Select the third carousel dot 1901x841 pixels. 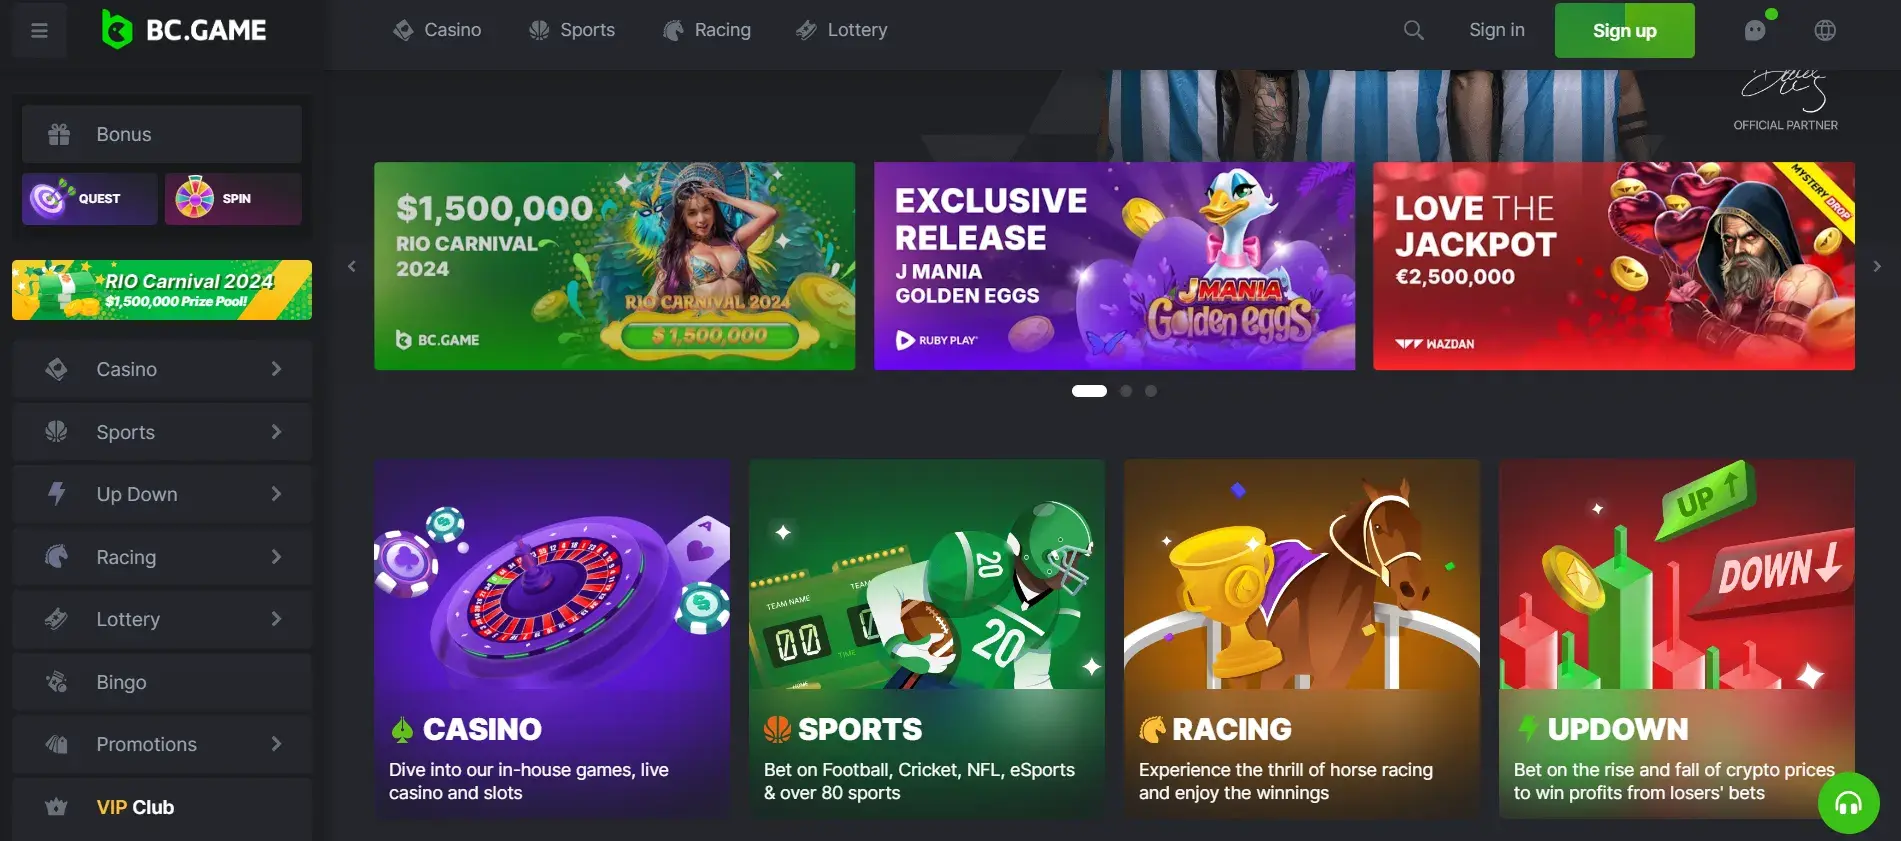[1151, 391]
